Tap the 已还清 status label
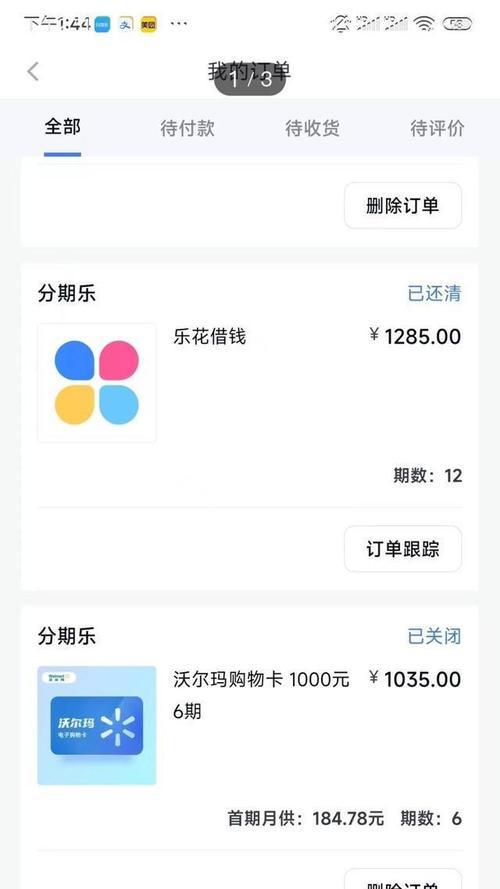Screen dimensions: 500x889 (434, 294)
